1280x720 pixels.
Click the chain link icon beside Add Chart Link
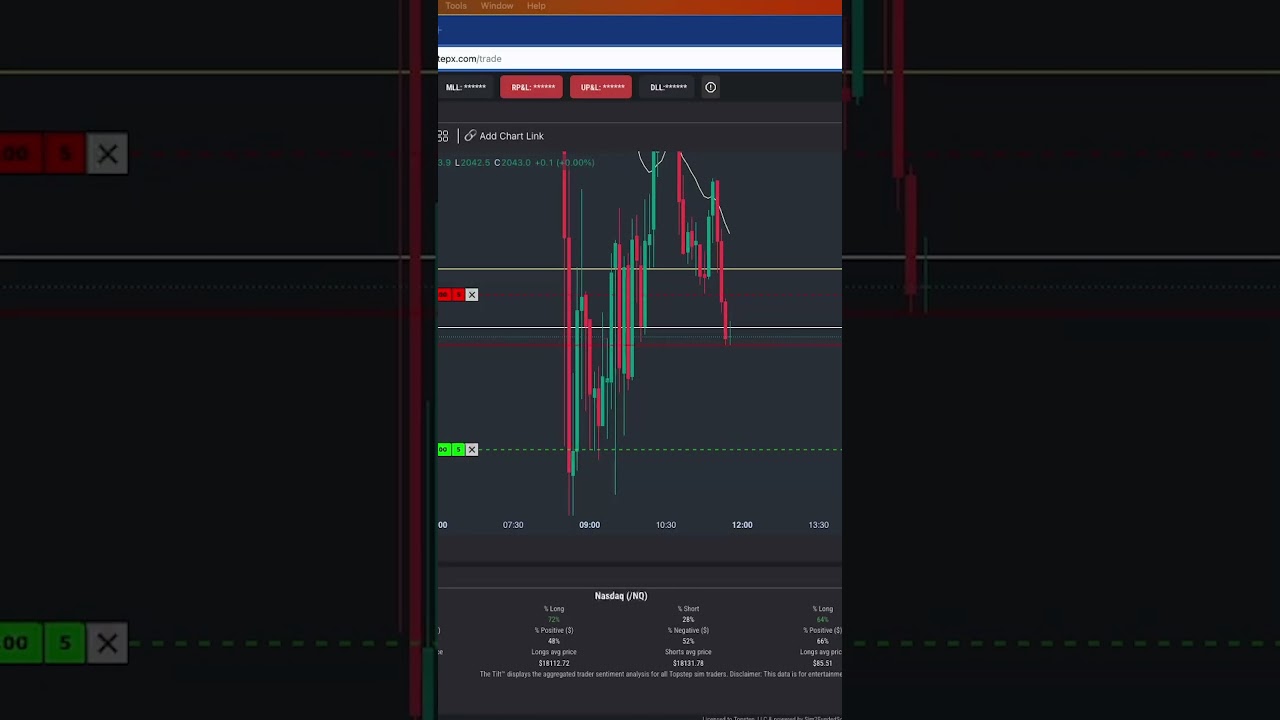[x=470, y=136]
